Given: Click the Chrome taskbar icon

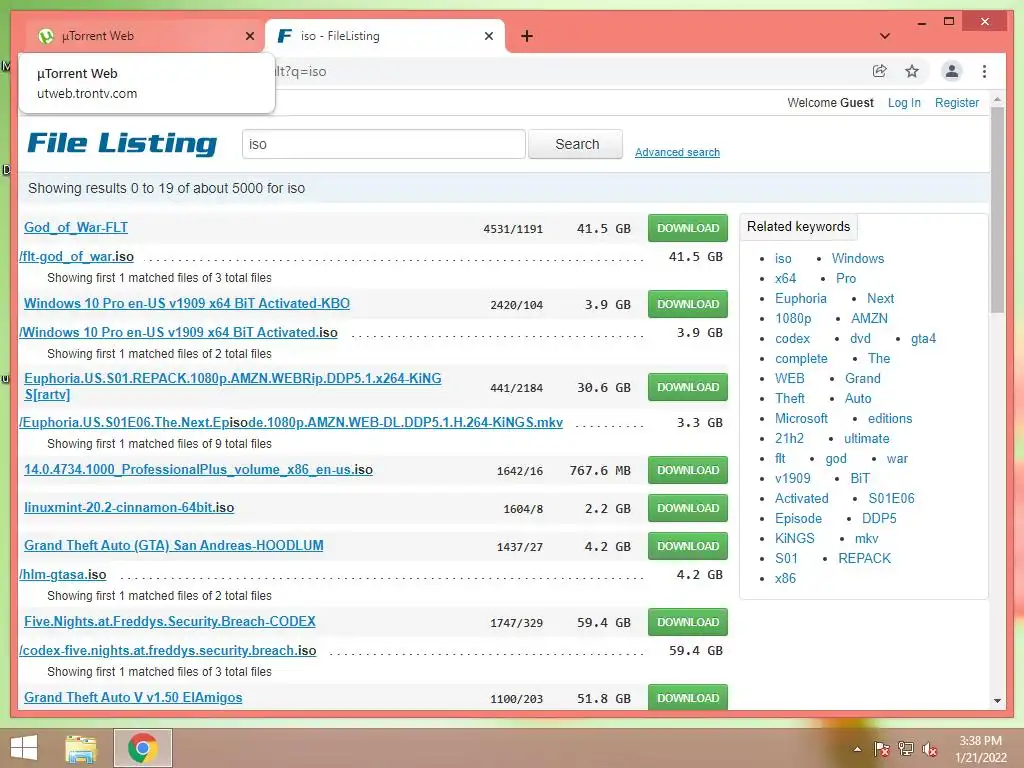Looking at the screenshot, I should pyautogui.click(x=142, y=748).
